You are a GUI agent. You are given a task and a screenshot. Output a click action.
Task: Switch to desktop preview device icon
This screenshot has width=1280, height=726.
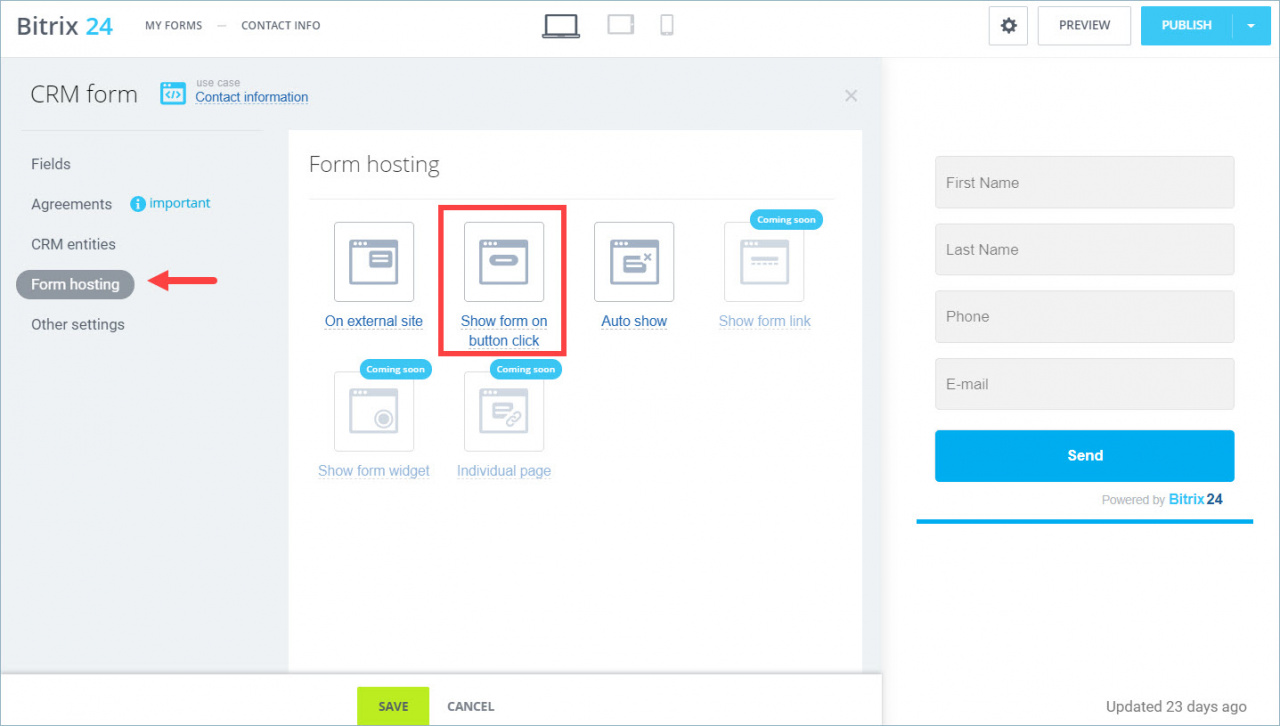561,25
